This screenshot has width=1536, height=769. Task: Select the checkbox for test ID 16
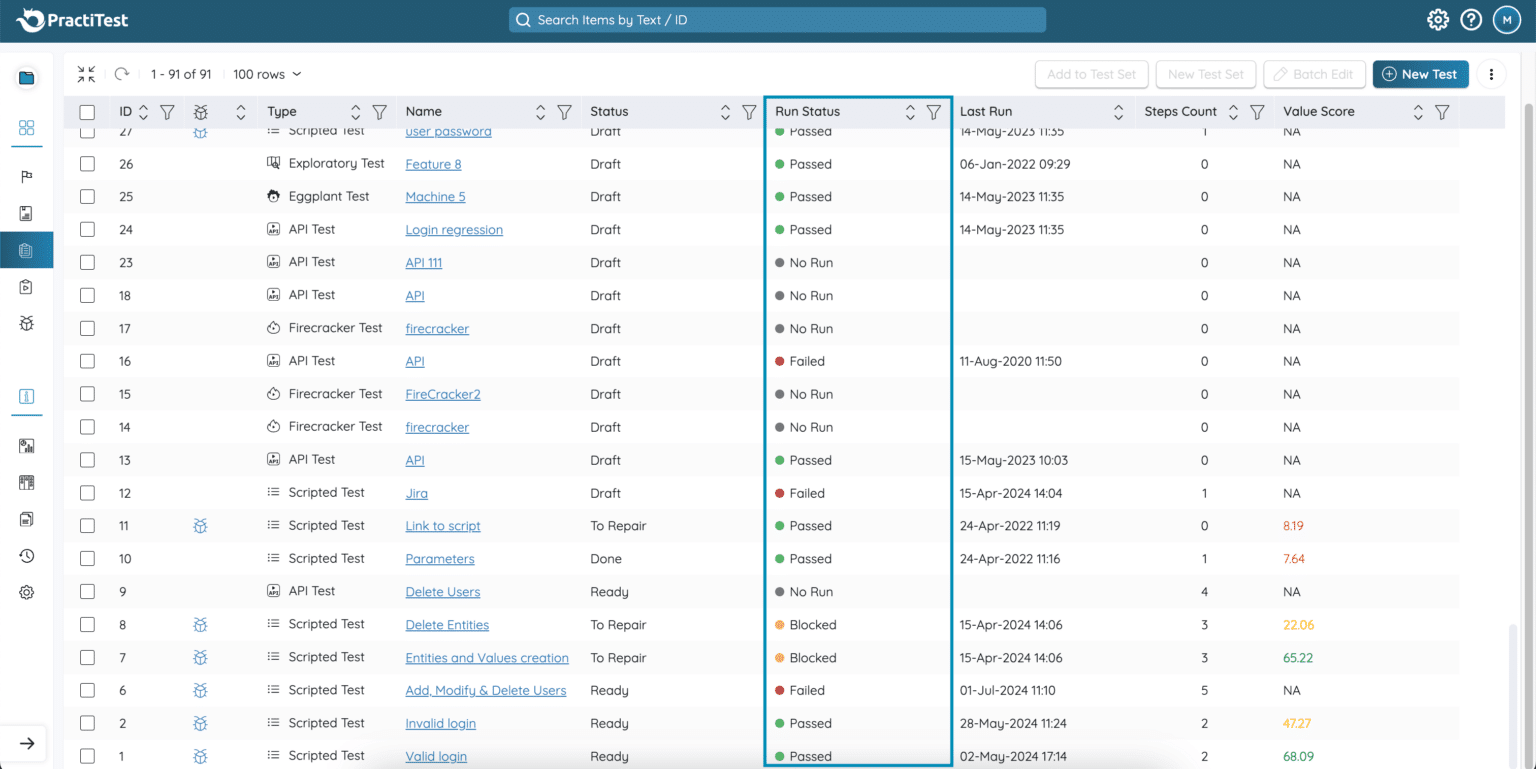coord(87,361)
